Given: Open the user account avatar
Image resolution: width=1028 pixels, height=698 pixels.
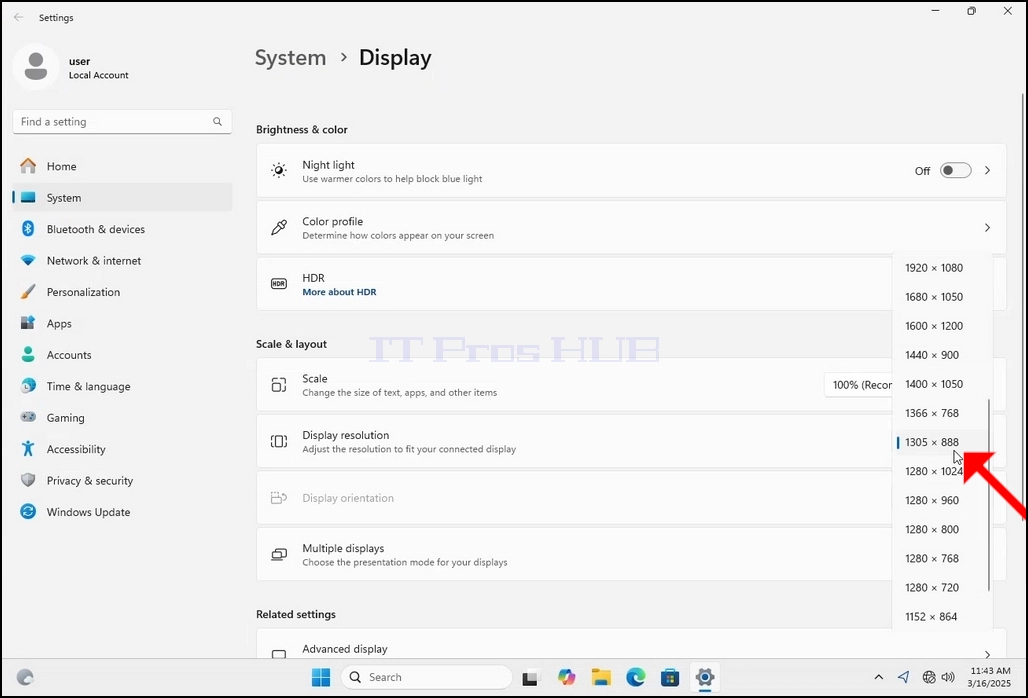Looking at the screenshot, I should tap(35, 67).
